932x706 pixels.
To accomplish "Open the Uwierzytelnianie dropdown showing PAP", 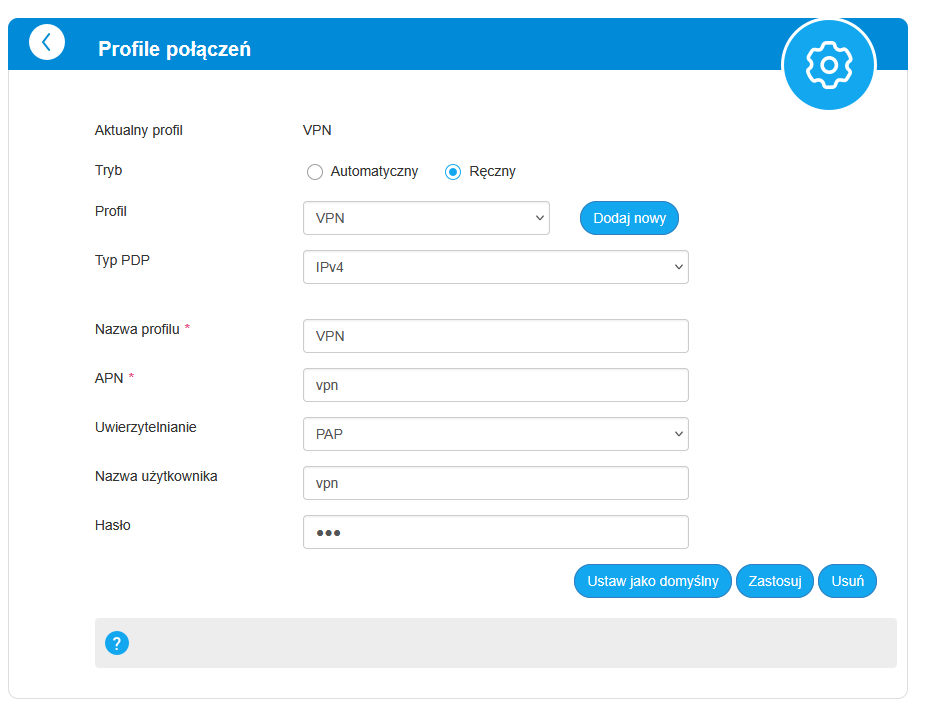I will (495, 434).
